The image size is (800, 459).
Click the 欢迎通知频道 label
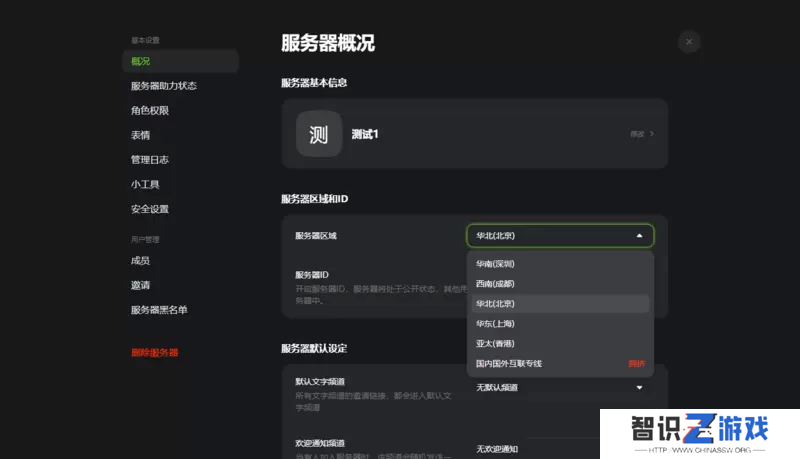(320, 443)
